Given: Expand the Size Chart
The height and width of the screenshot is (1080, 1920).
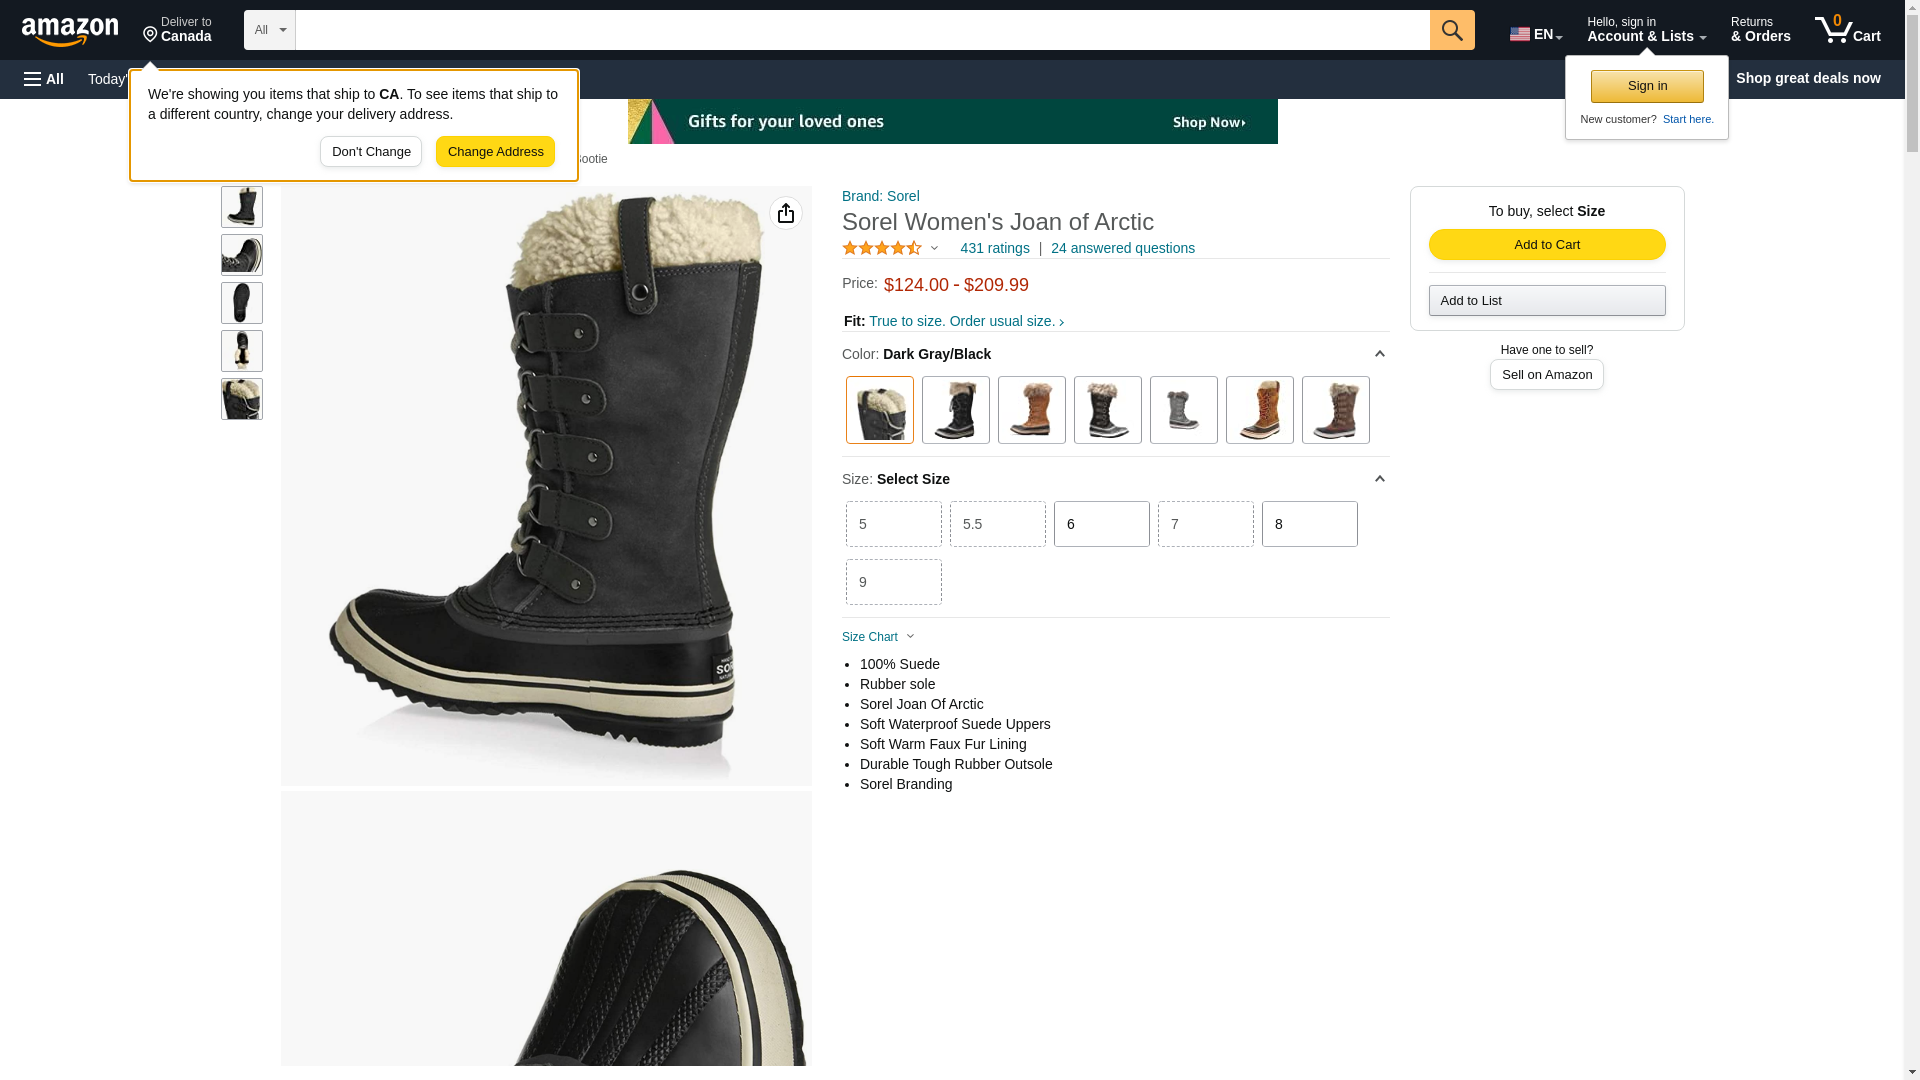Looking at the screenshot, I should pyautogui.click(x=878, y=637).
